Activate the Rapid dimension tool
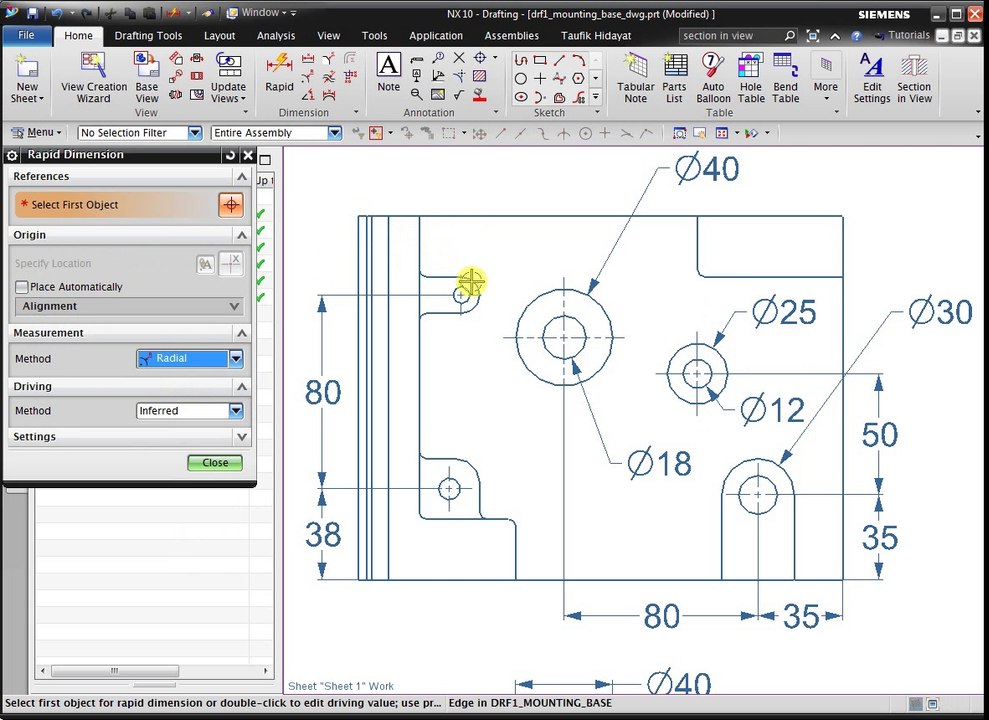 pyautogui.click(x=279, y=73)
